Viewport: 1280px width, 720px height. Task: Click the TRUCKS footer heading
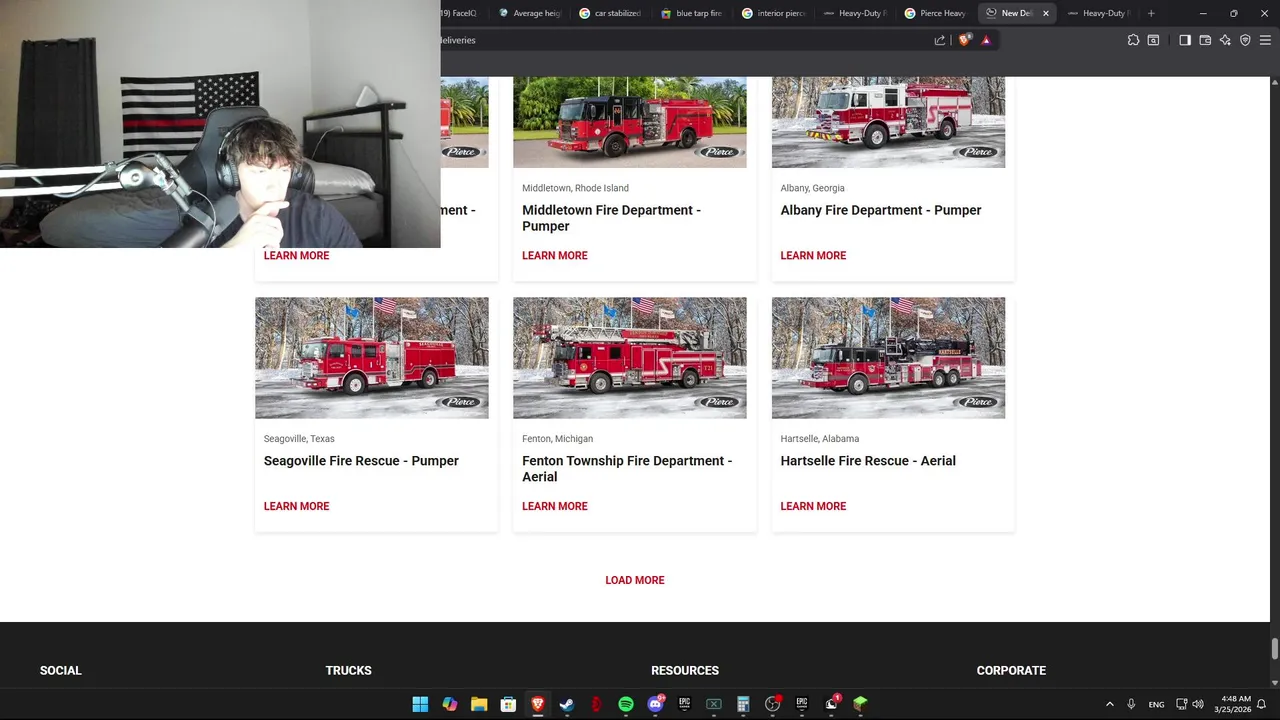[x=348, y=671]
